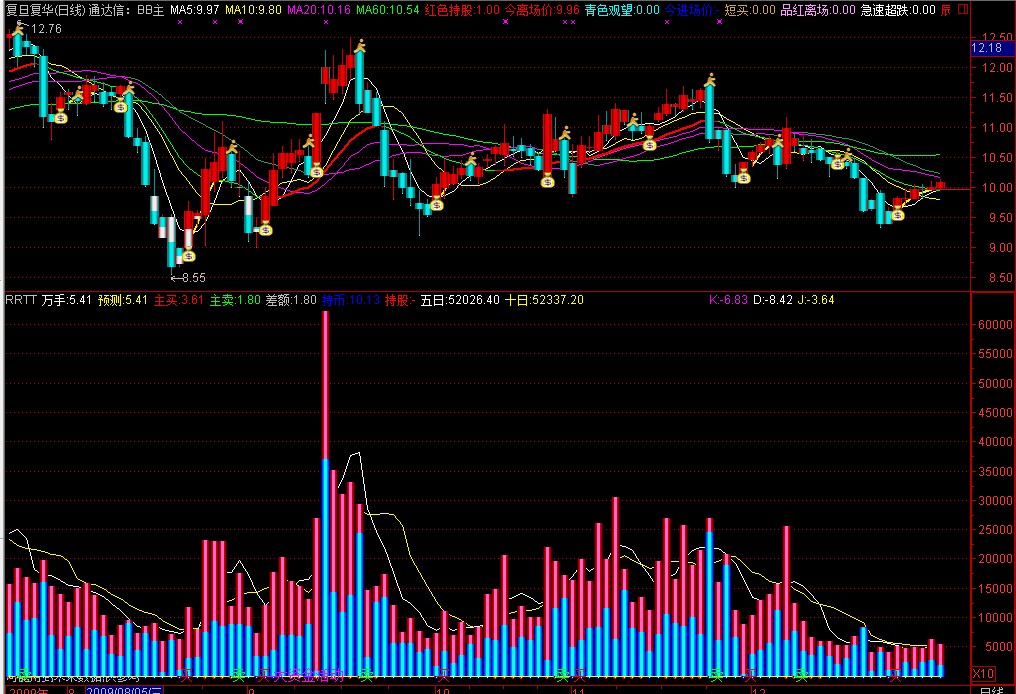Click the 12.76 high price annotation
Screen dimensions: 1016x694
(x=46, y=29)
